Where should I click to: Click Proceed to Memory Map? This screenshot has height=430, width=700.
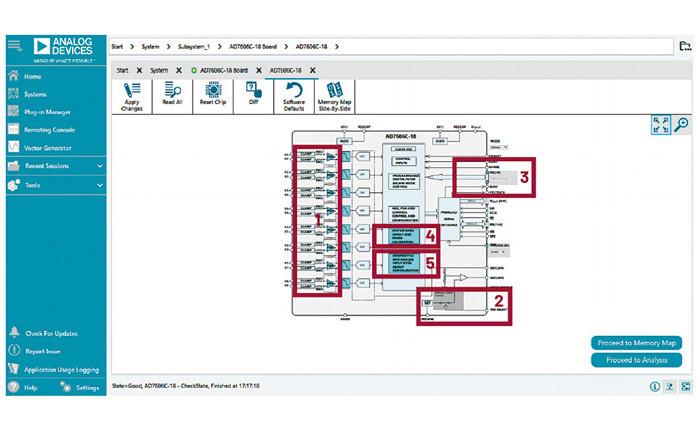(x=637, y=343)
